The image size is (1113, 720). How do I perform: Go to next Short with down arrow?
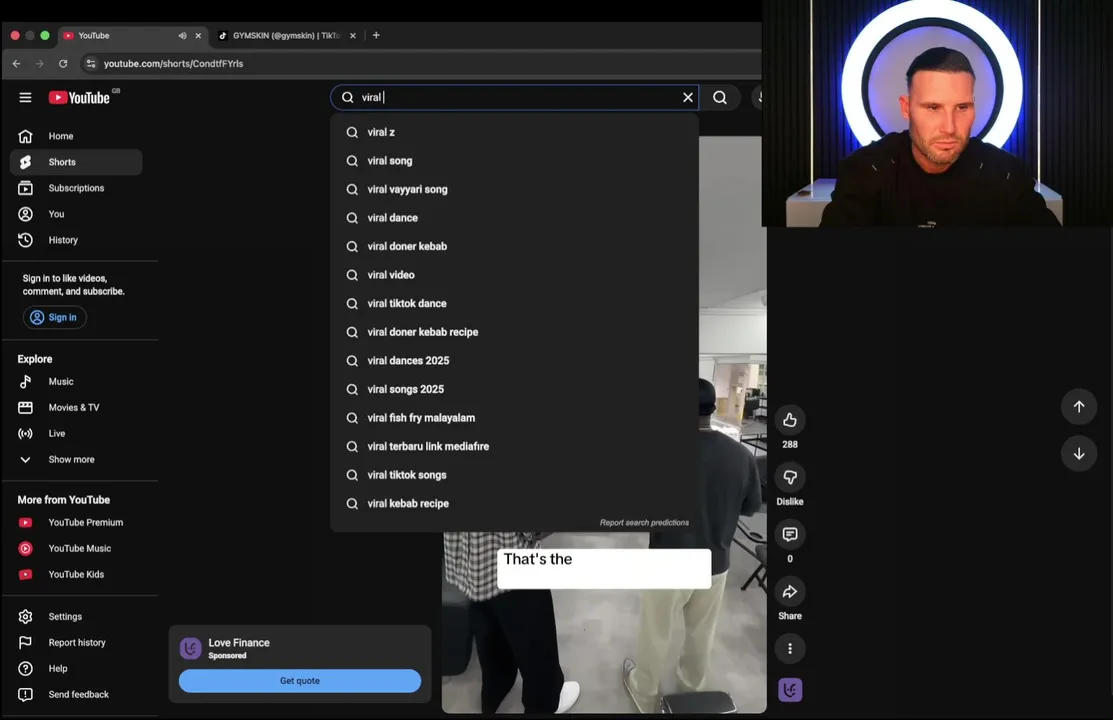1078,453
